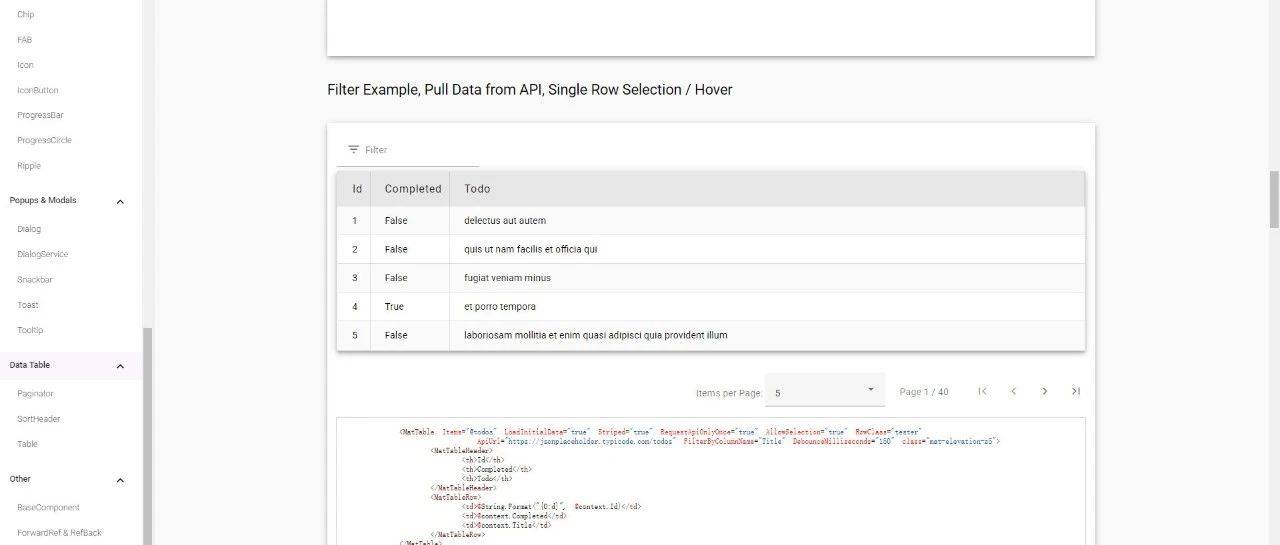Click sidebar vertical scrollbar thumb

(x=147, y=436)
